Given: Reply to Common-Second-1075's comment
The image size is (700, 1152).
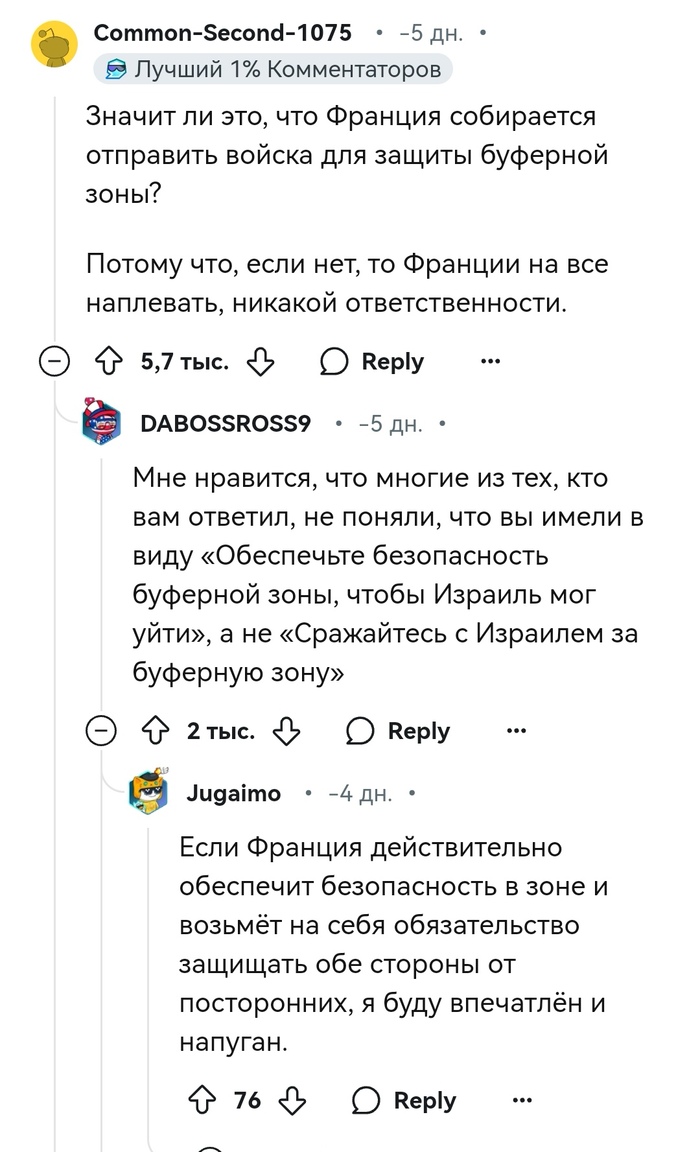Looking at the screenshot, I should click(x=372, y=362).
